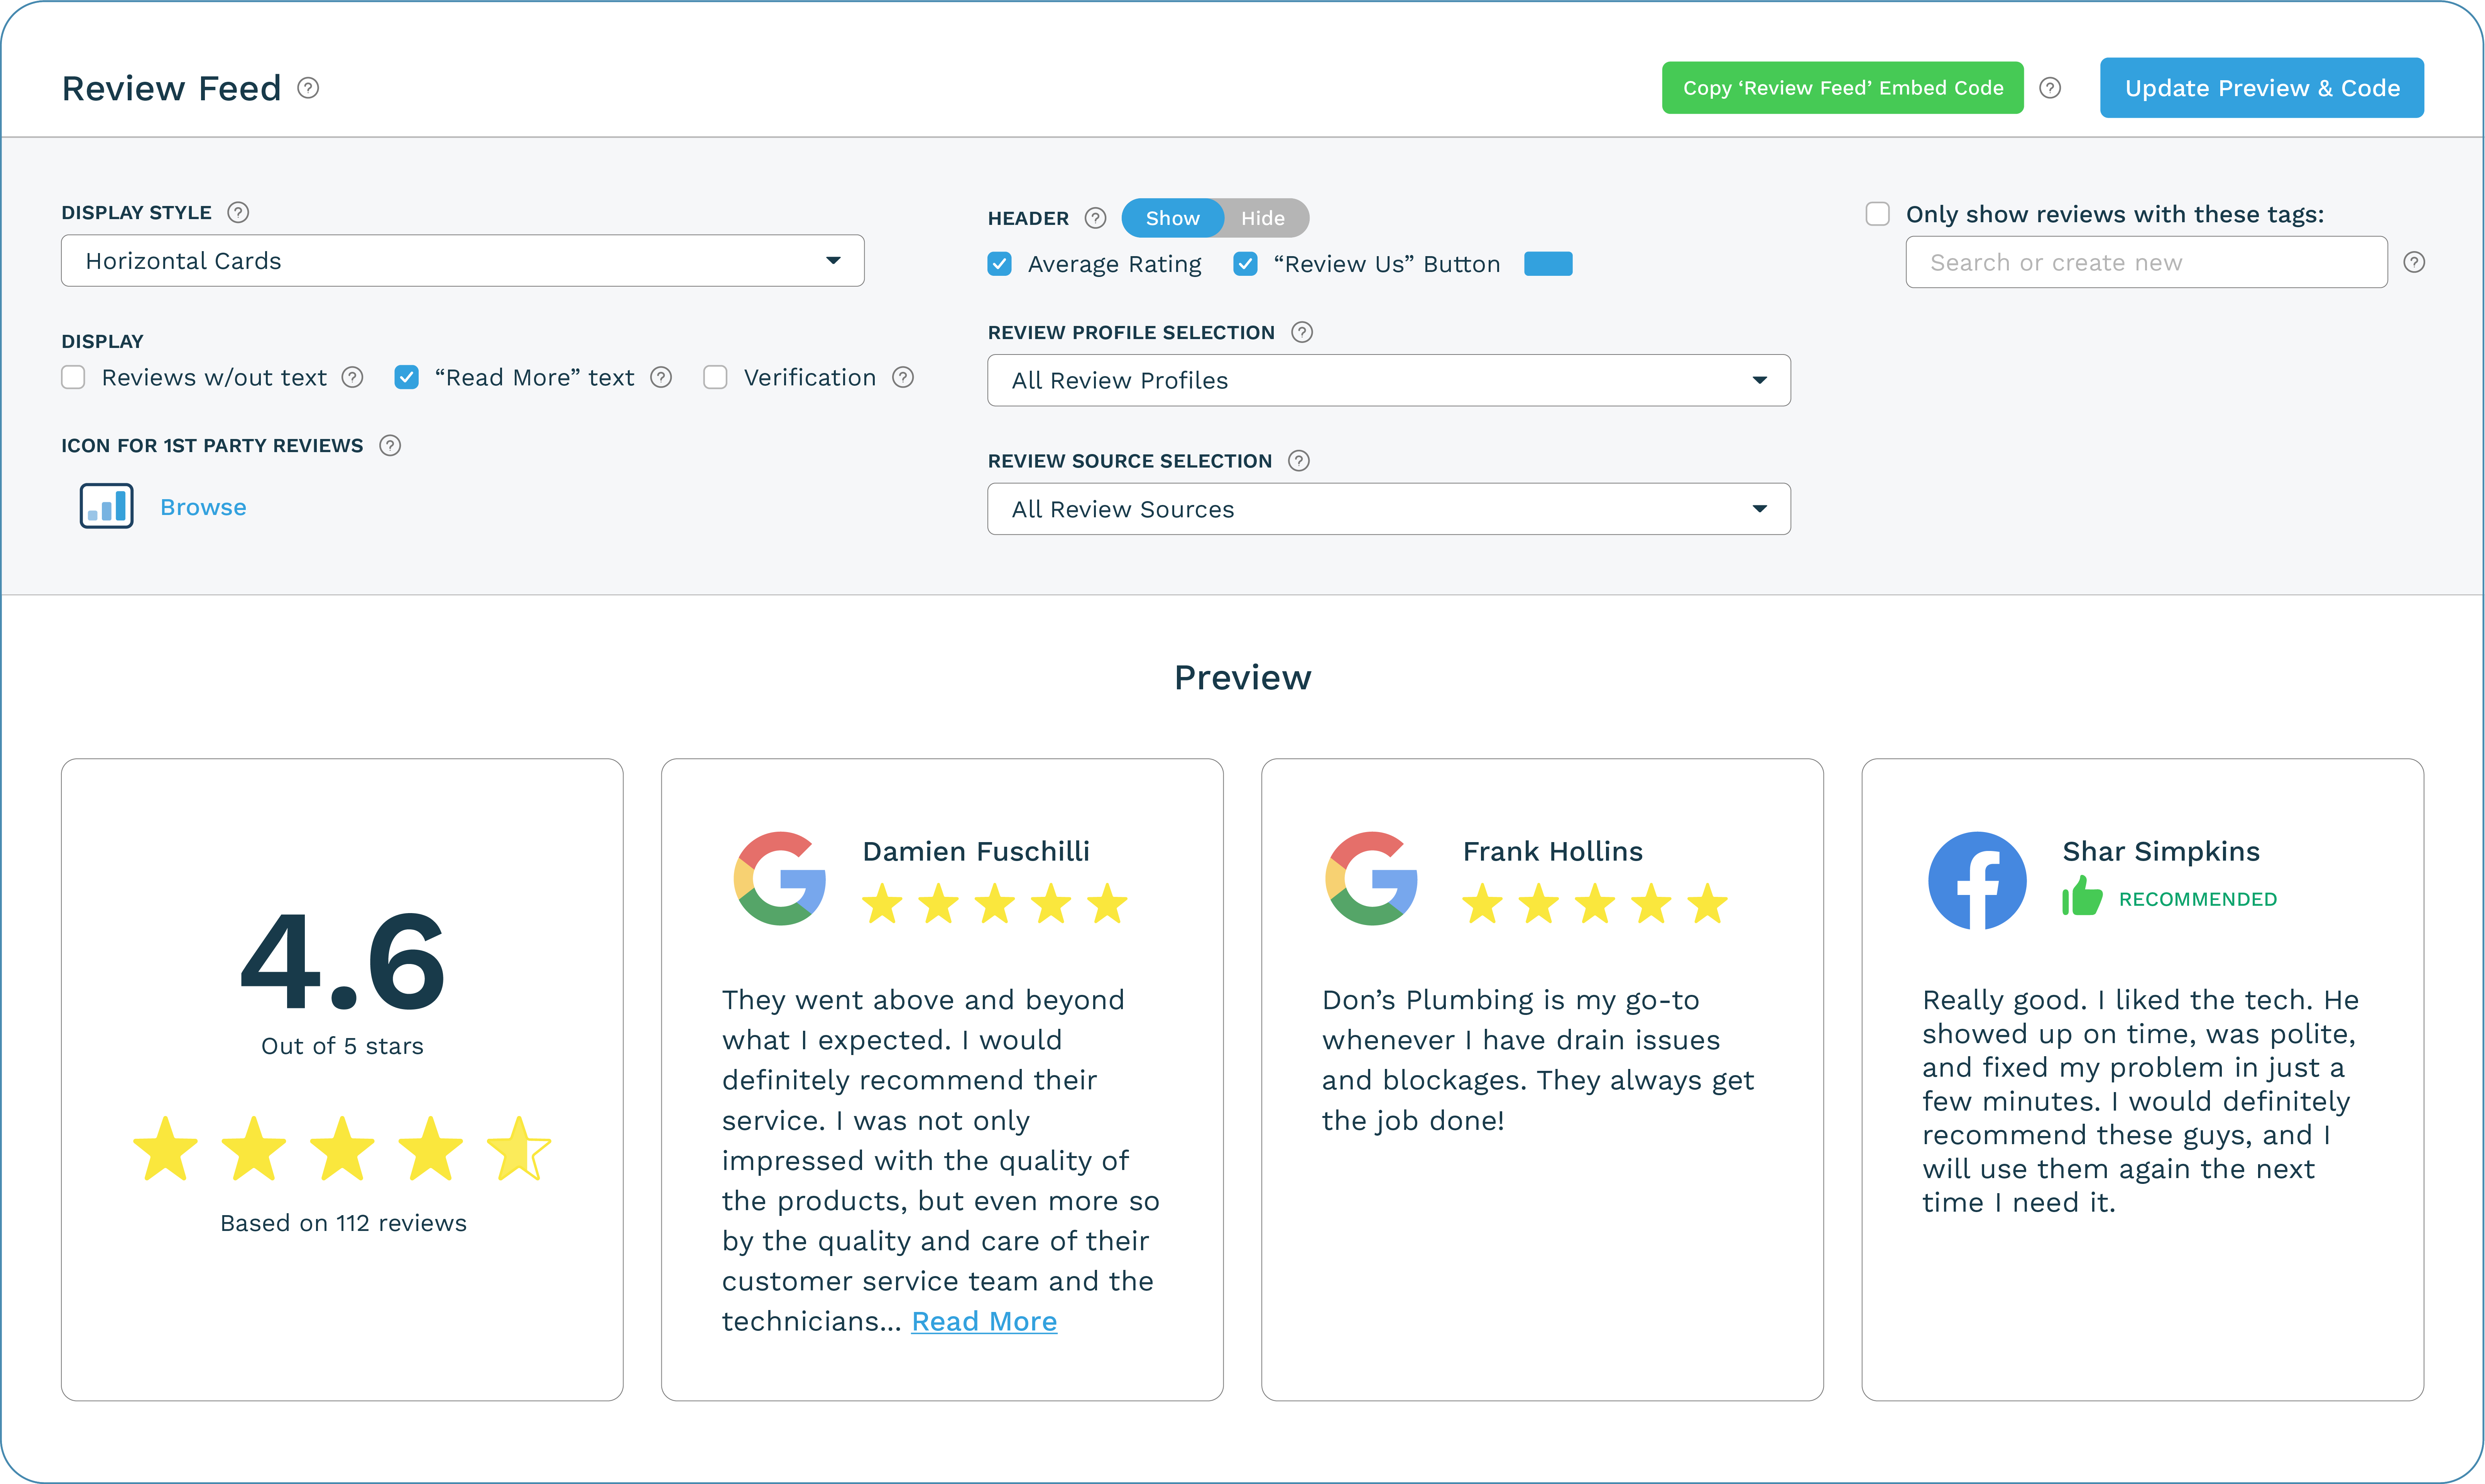Uncheck the "Read More" text checkbox

click(x=406, y=377)
